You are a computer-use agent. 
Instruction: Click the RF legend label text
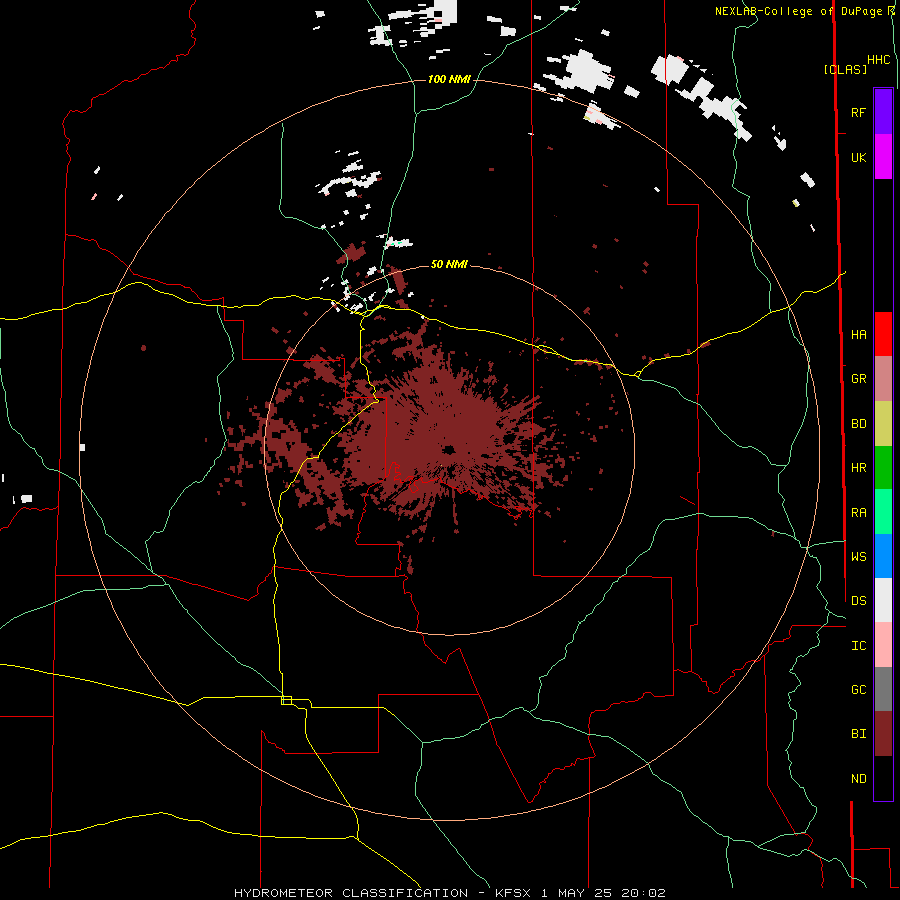(859, 112)
